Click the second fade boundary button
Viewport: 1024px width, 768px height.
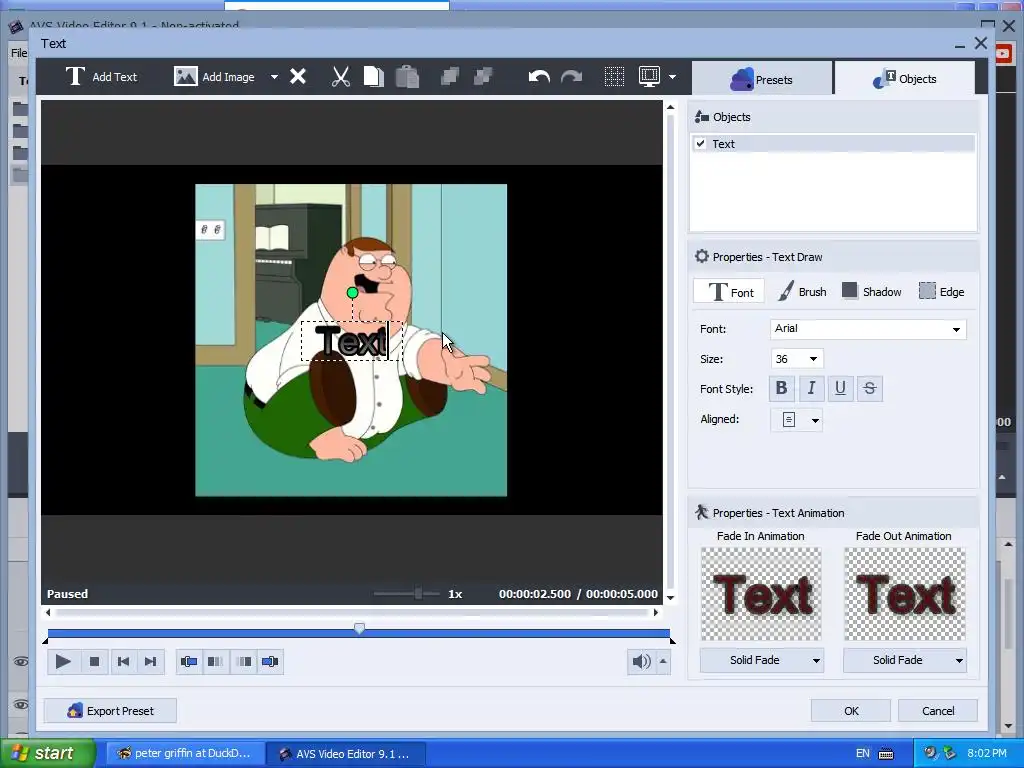click(x=216, y=662)
